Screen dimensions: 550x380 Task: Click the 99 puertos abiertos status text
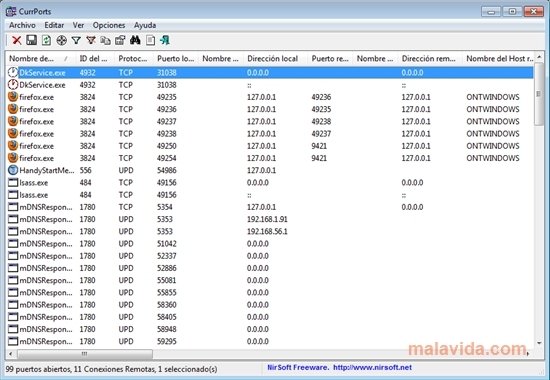[38, 369]
